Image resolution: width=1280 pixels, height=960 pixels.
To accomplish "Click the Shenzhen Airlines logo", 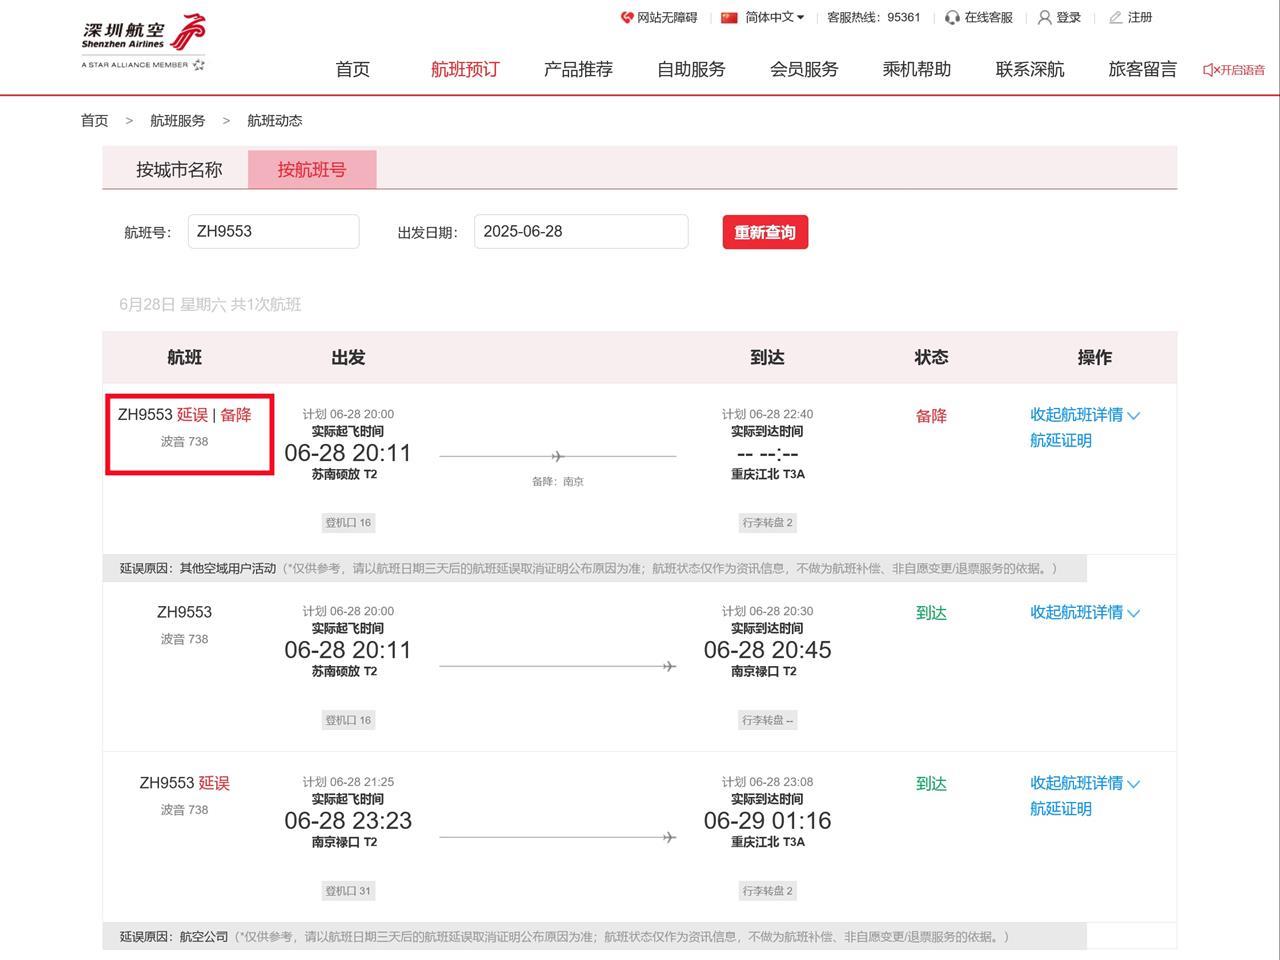I will (143, 42).
